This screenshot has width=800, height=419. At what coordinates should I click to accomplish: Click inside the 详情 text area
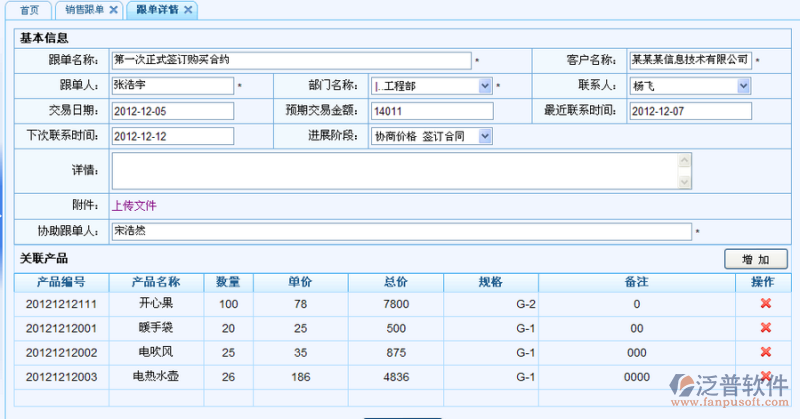(x=395, y=171)
